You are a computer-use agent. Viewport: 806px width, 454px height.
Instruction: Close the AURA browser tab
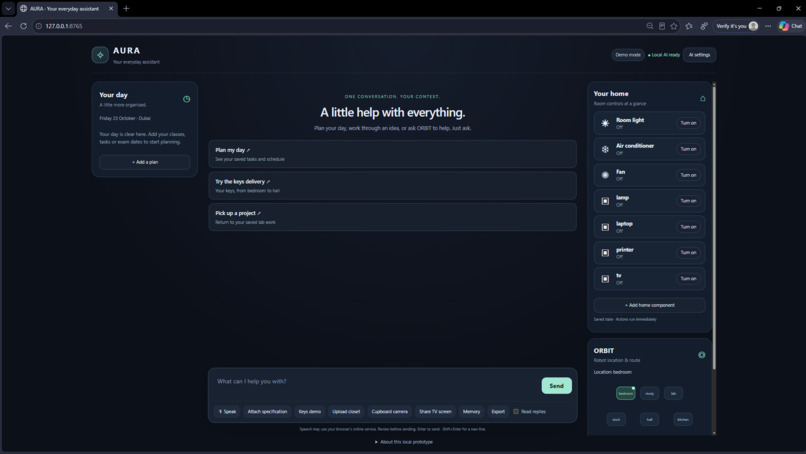(x=111, y=8)
